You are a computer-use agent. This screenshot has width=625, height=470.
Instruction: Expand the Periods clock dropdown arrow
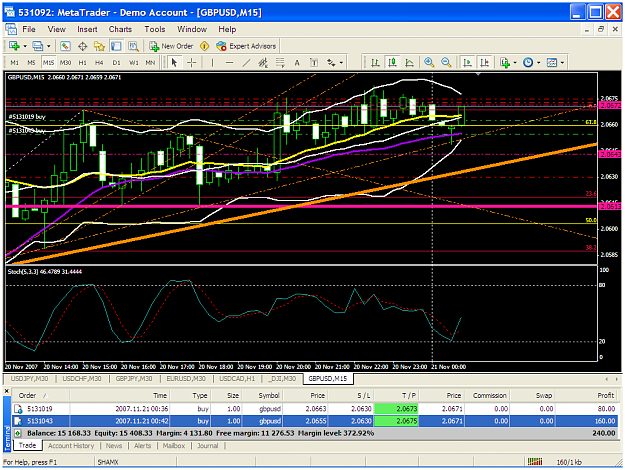pyautogui.click(x=539, y=63)
